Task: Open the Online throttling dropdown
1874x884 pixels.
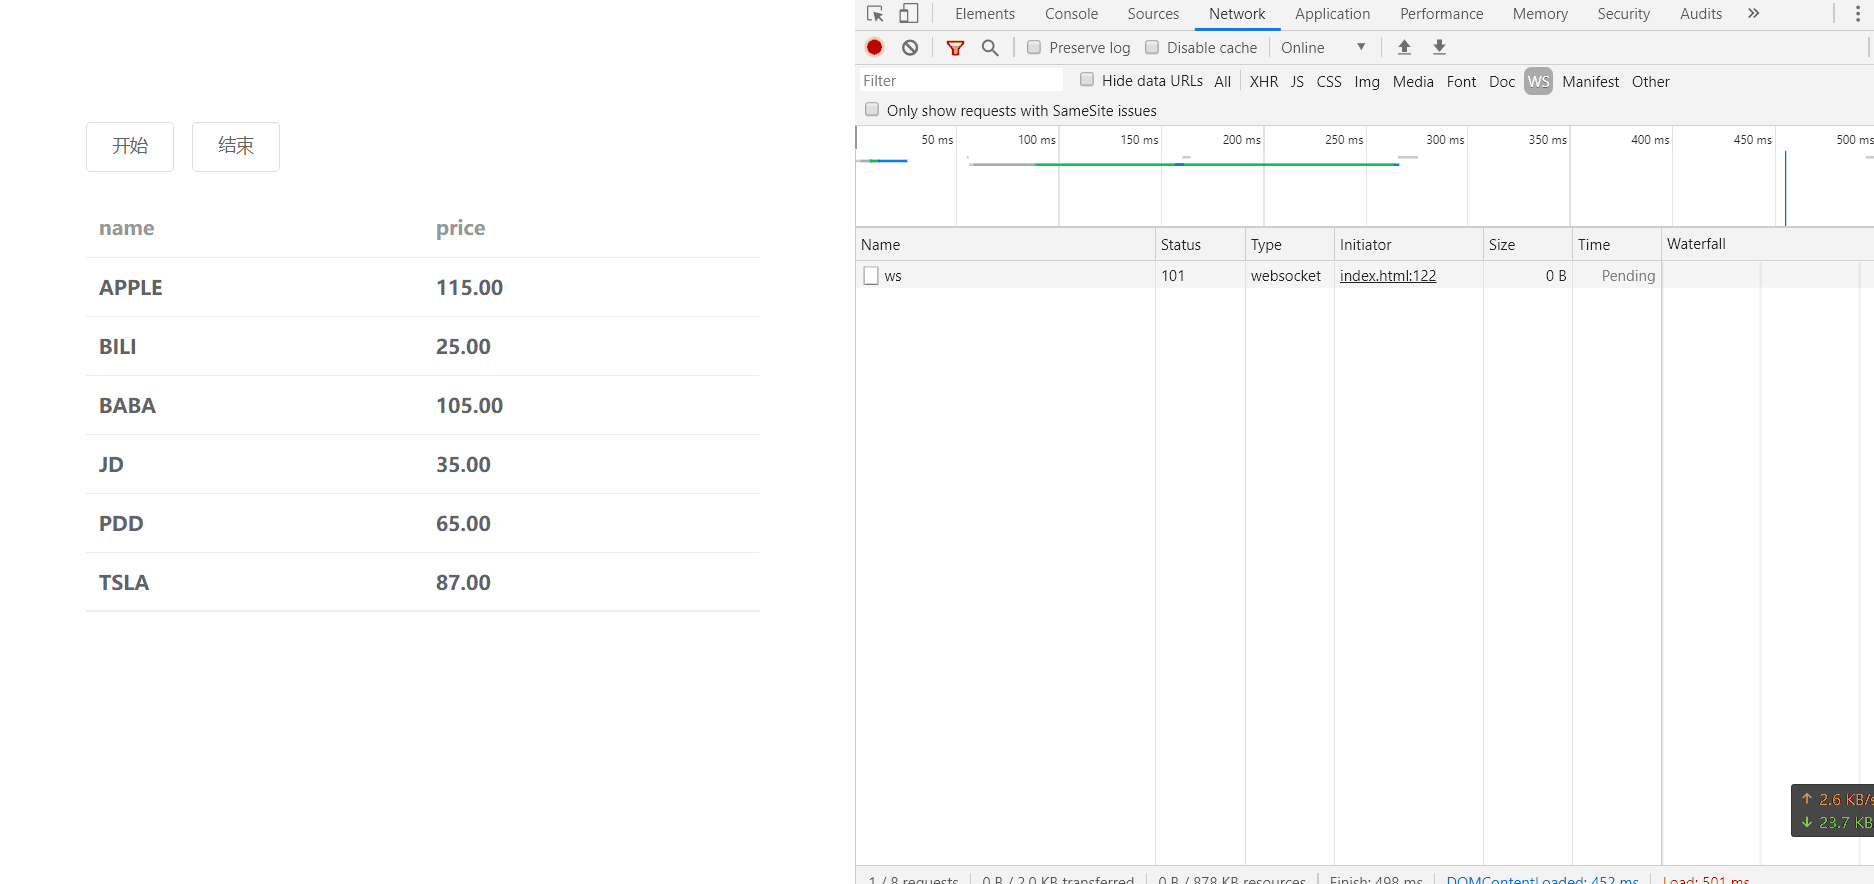Action: coord(1323,47)
